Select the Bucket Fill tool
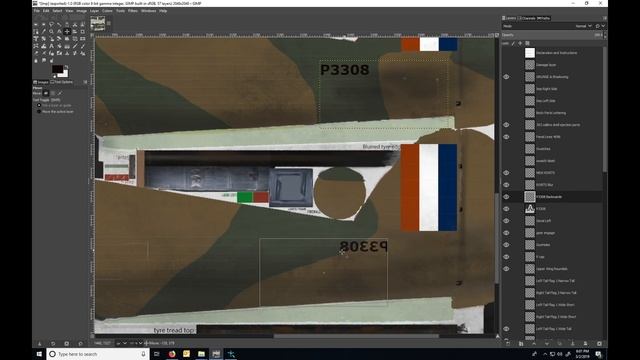 point(59,46)
